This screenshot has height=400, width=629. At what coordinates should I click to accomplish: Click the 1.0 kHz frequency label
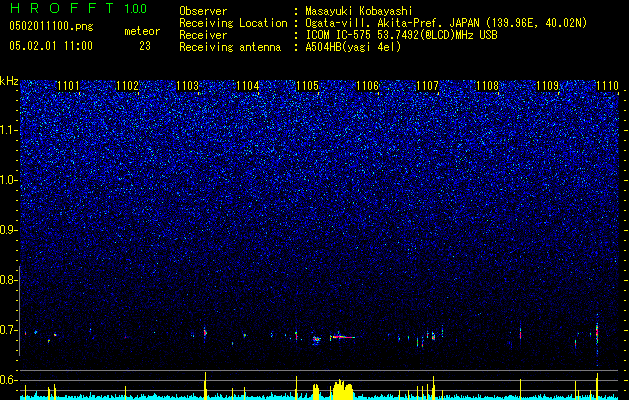8,180
